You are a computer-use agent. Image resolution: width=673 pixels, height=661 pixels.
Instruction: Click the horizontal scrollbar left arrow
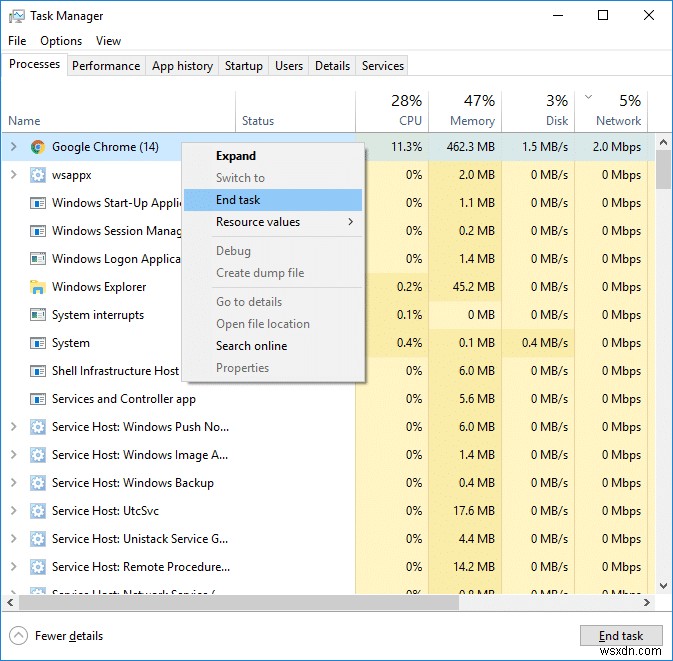coord(10,603)
